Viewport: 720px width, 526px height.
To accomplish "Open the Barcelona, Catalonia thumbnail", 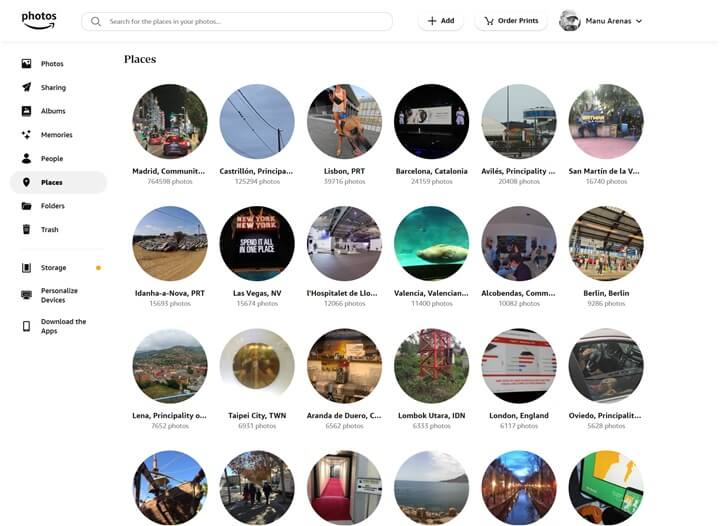I will pos(432,121).
